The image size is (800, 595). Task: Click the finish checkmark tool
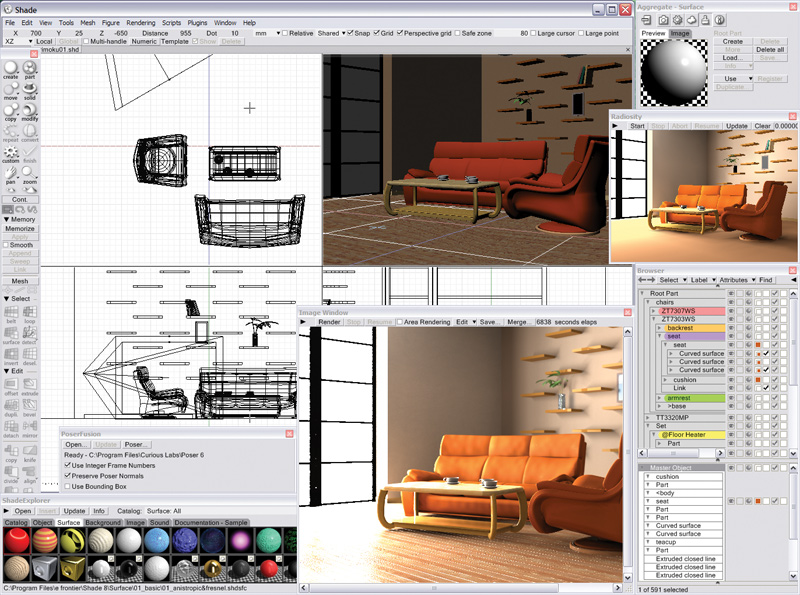(30, 154)
